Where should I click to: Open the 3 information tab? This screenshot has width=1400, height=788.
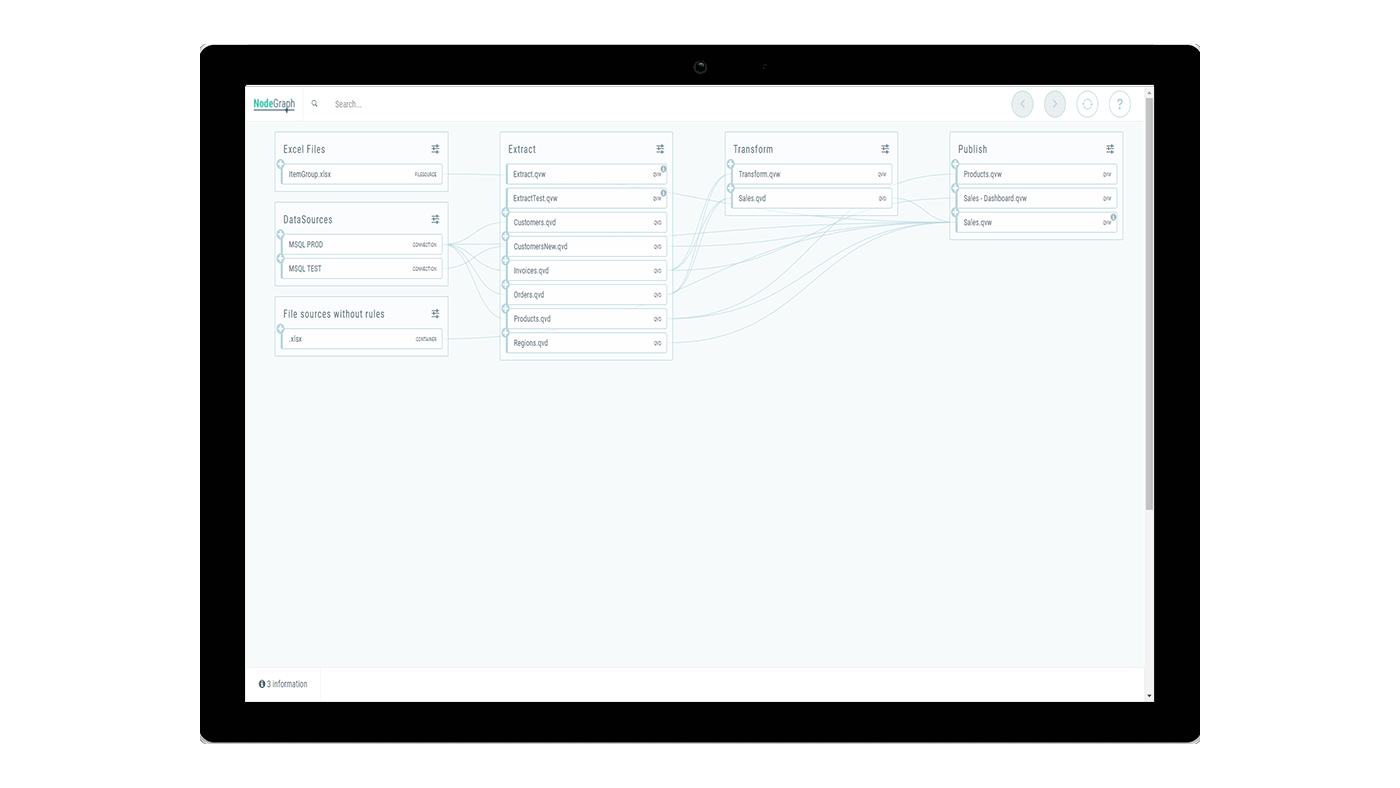(283, 684)
